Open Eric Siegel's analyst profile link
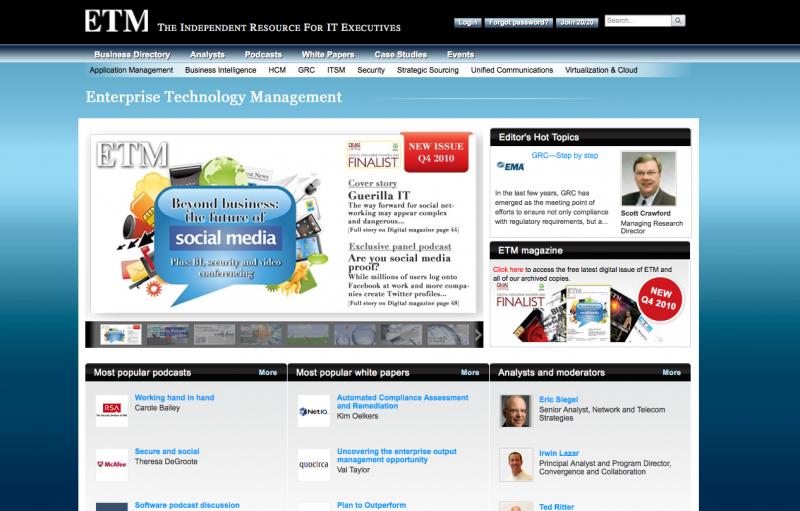 point(559,399)
